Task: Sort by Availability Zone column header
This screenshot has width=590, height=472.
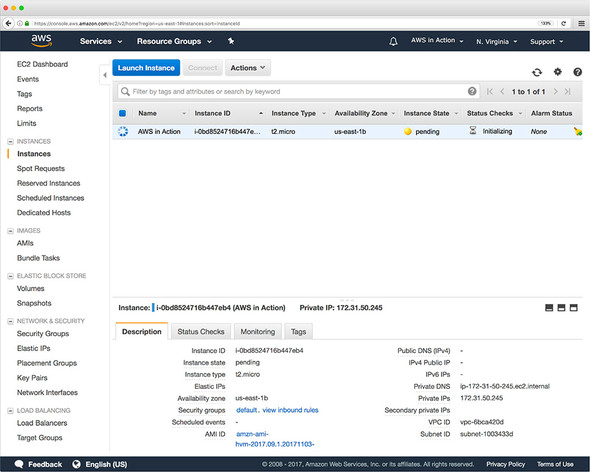Action: (364, 113)
